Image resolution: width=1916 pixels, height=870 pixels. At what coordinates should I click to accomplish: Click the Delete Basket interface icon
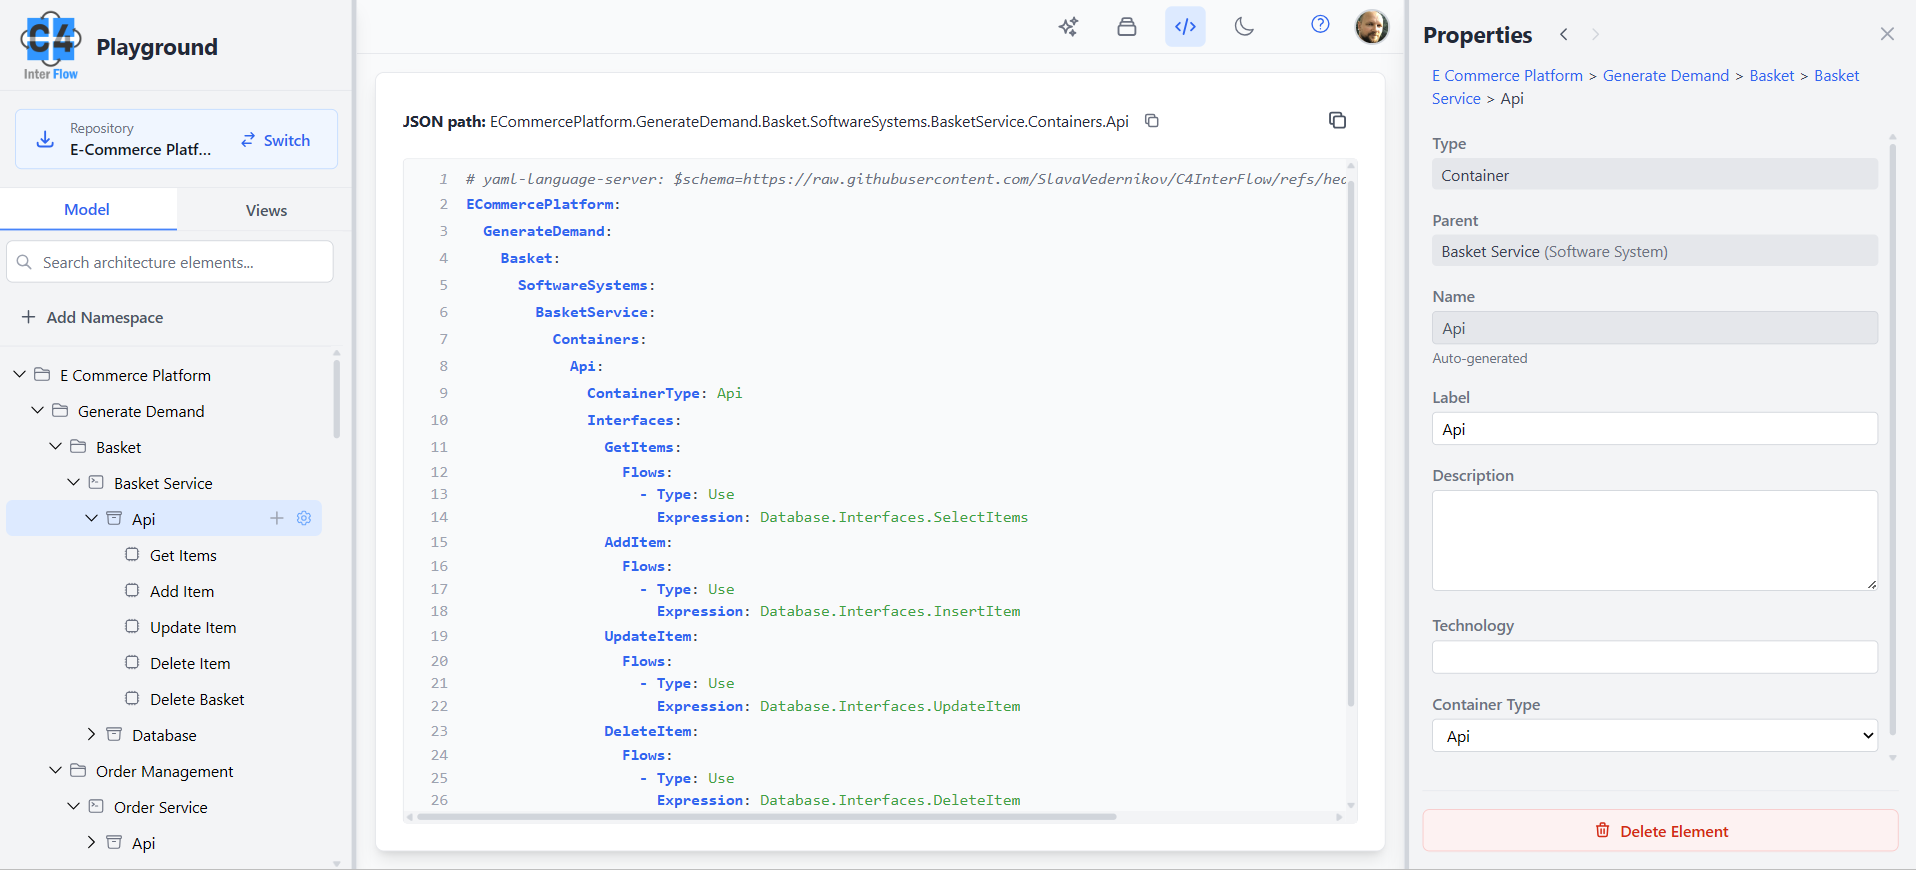tap(132, 698)
